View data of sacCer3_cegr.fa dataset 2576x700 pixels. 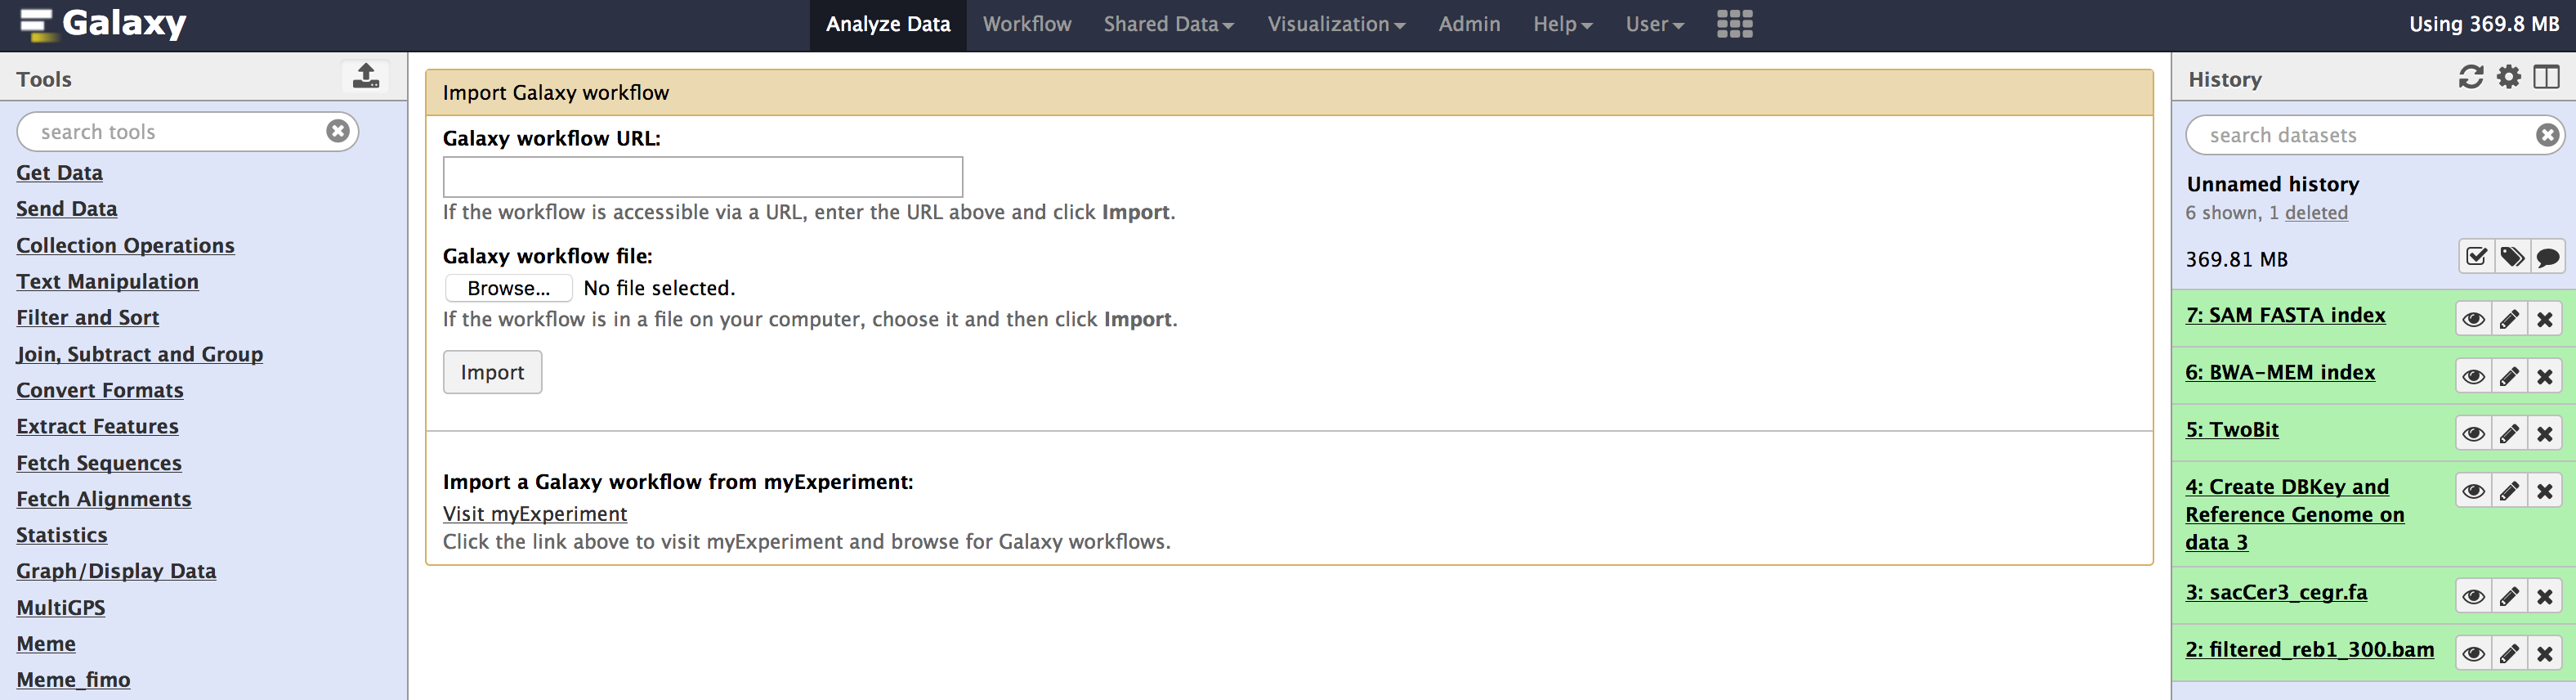2473,597
